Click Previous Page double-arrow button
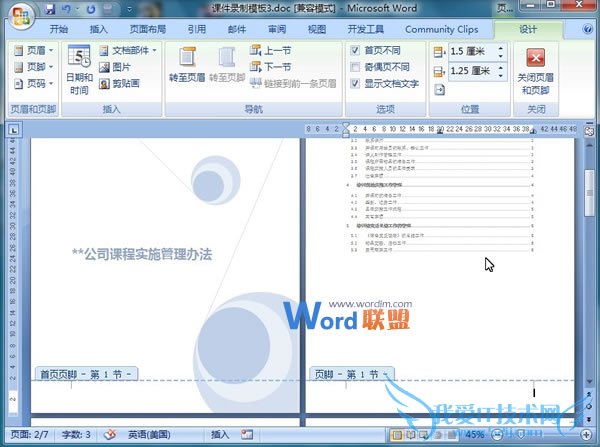The width and height of the screenshot is (600, 447). [589, 394]
